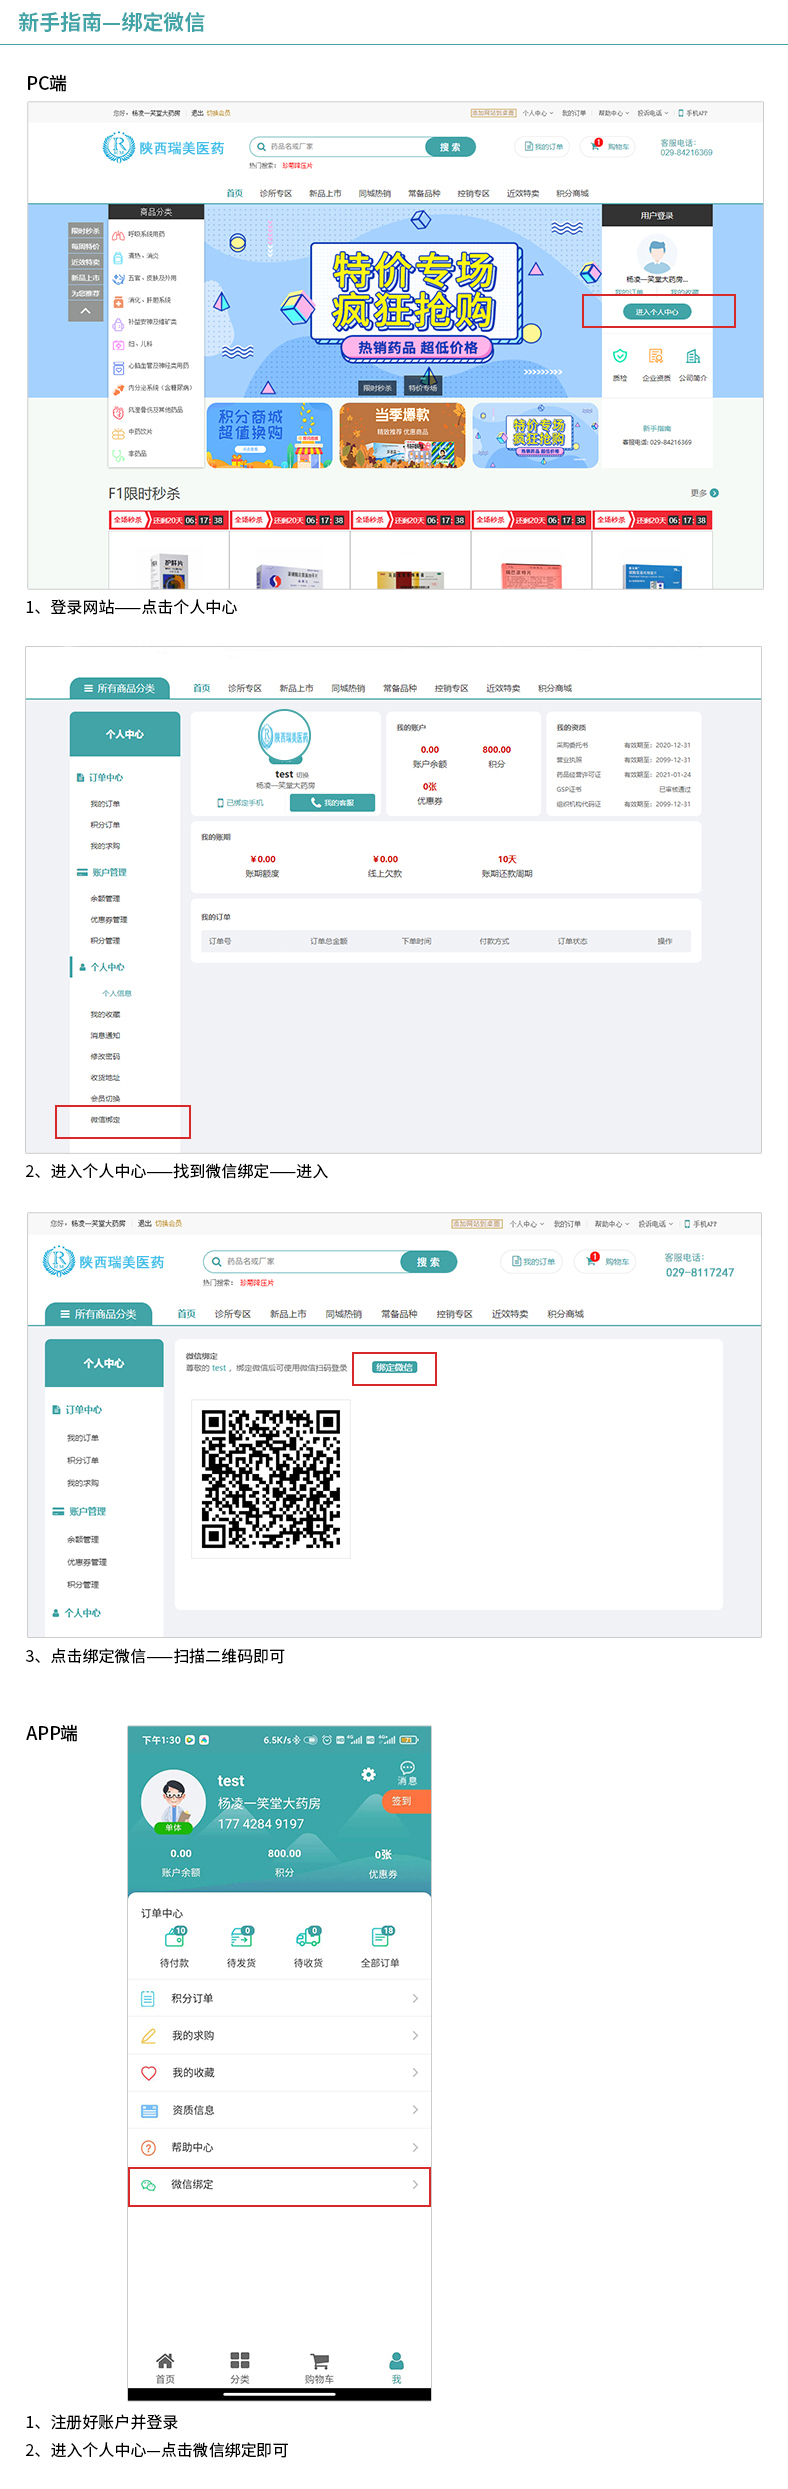The image size is (788, 2489).
Task: Click 我的客服 button in the personal center screenshot
Action: point(333,803)
